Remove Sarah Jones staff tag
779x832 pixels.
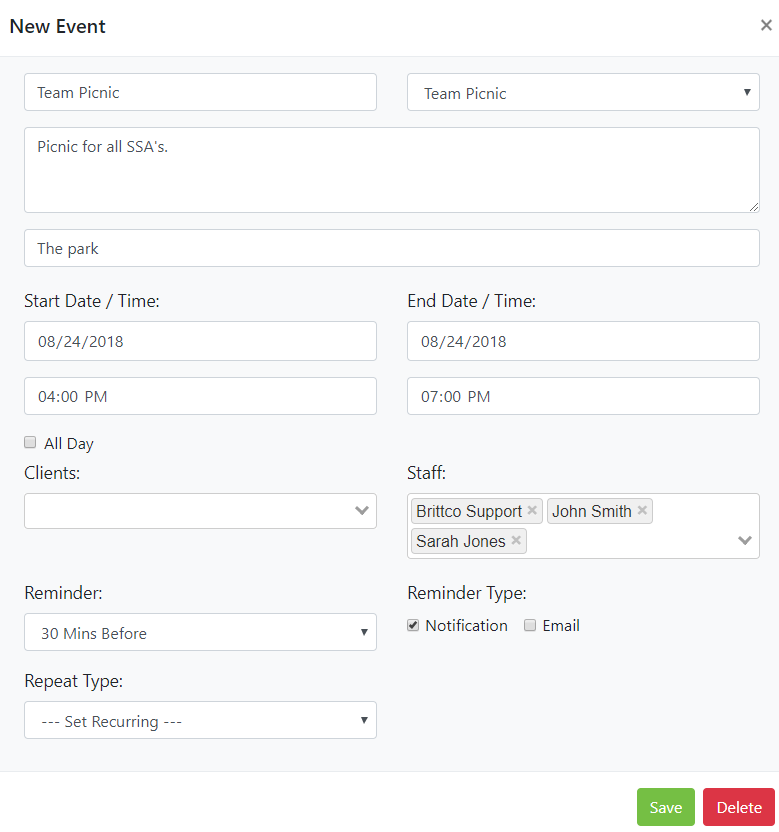[x=516, y=541]
